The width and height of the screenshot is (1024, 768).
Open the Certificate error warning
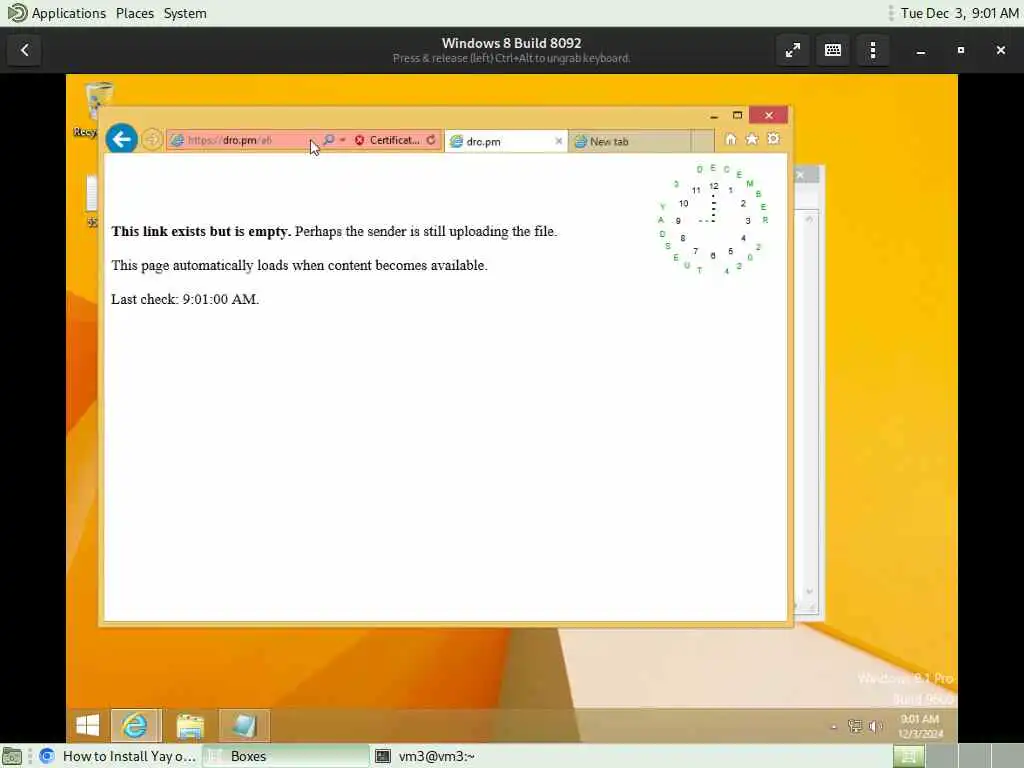click(x=387, y=140)
